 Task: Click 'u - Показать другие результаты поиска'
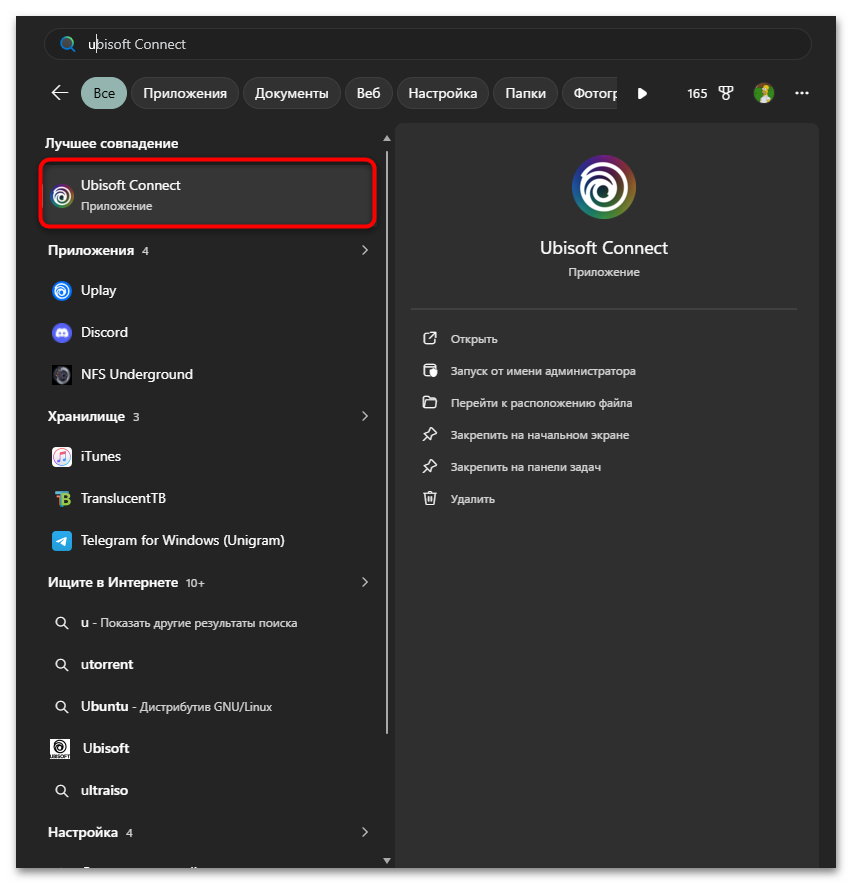(208, 623)
